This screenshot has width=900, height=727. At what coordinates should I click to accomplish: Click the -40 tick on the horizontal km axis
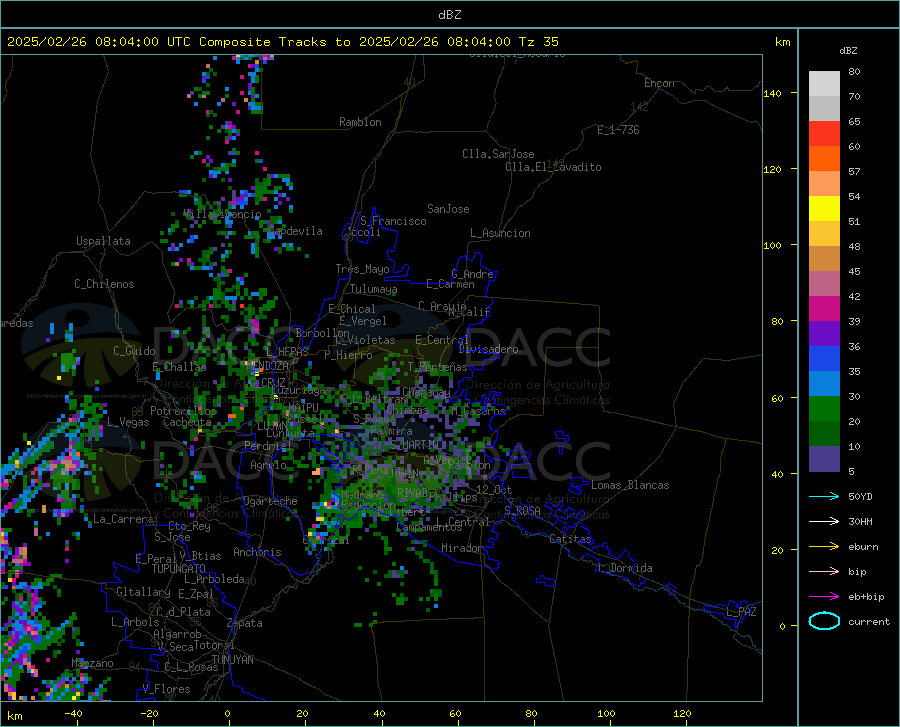click(x=73, y=714)
